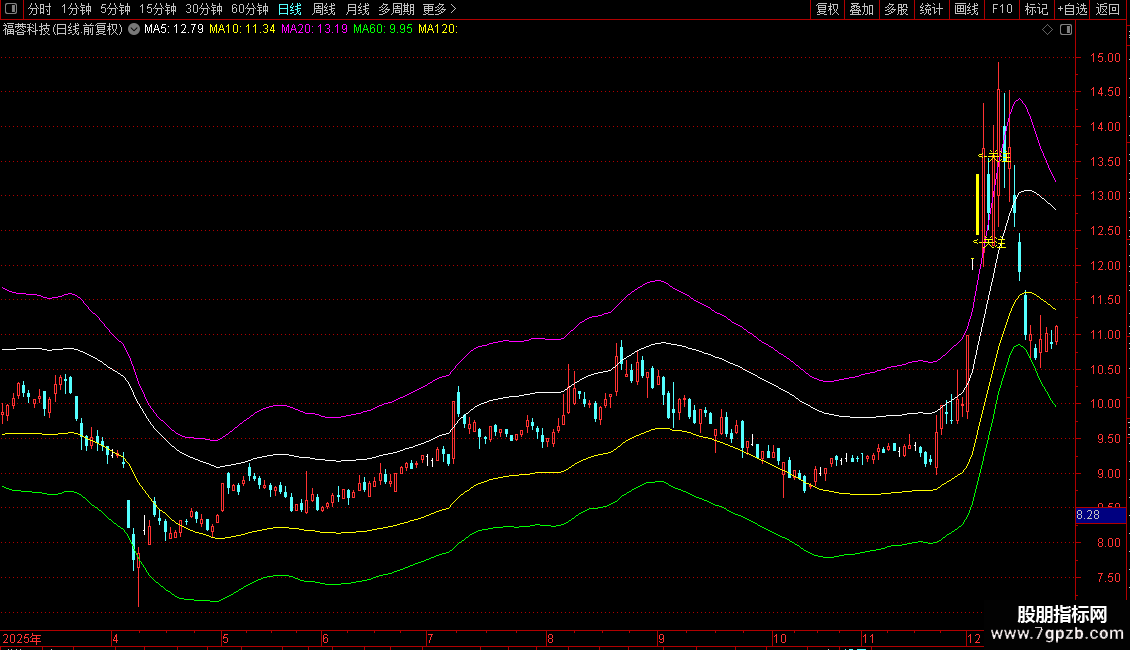Open the 画线 drawing tools
The height and width of the screenshot is (650, 1130).
pyautogui.click(x=966, y=9)
